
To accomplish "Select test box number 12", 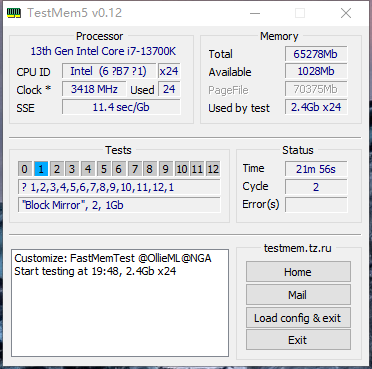I will [x=213, y=169].
